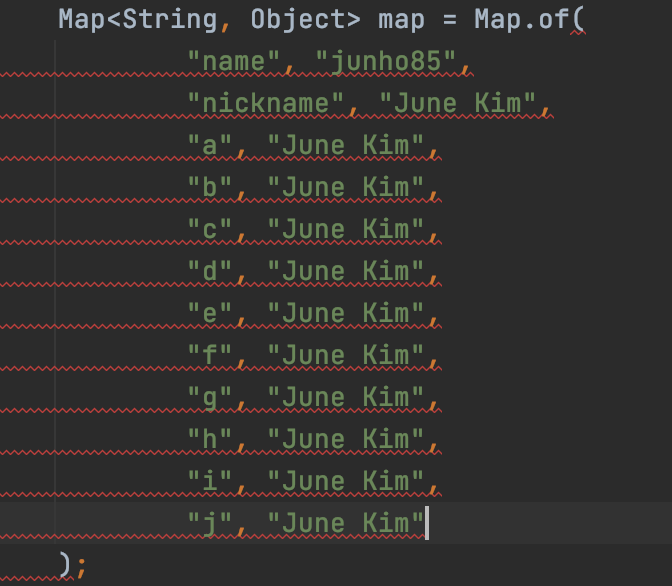Click "June Kim" value on the "e" line

pos(346,313)
